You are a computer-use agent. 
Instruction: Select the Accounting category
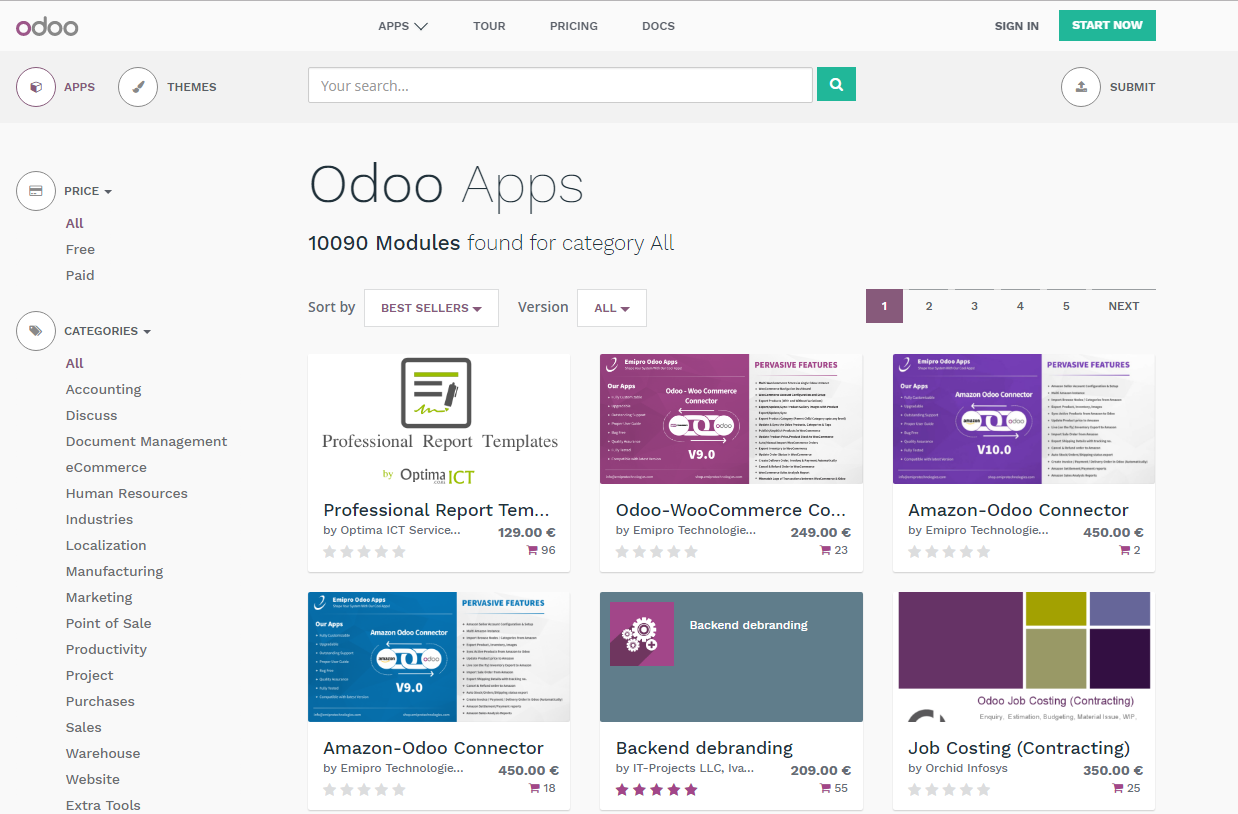(104, 389)
